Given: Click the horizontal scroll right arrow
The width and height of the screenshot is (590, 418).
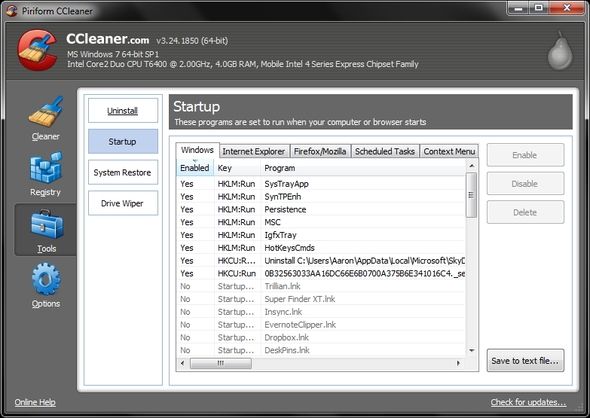Looking at the screenshot, I should coord(458,363).
